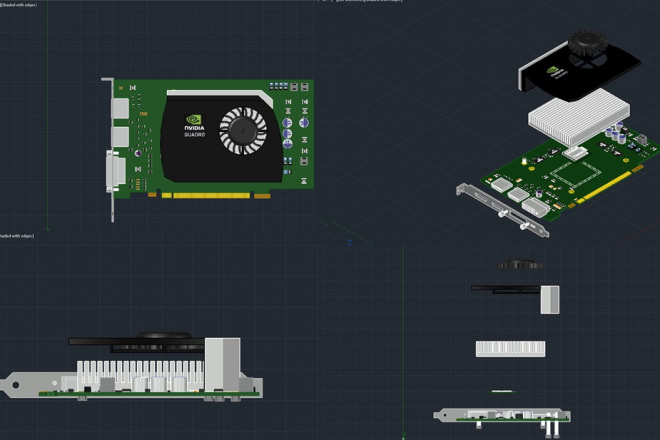
Task: Open the bottom-left viewport's 'Shaded with edges' label
Action: tap(17, 236)
